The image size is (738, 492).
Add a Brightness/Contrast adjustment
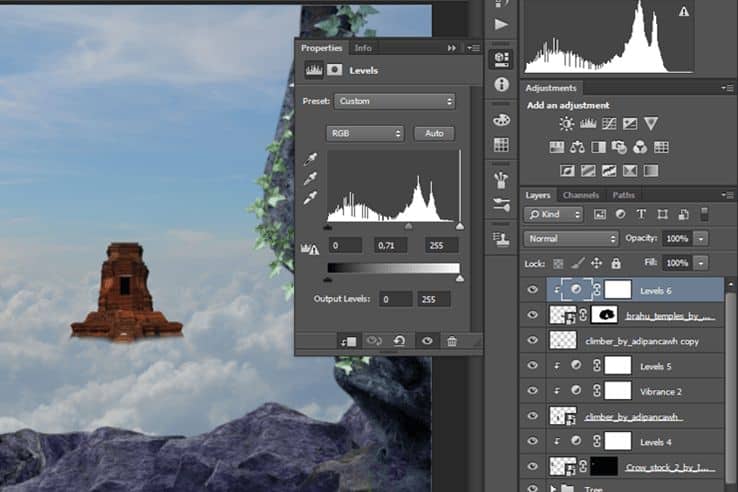[566, 124]
